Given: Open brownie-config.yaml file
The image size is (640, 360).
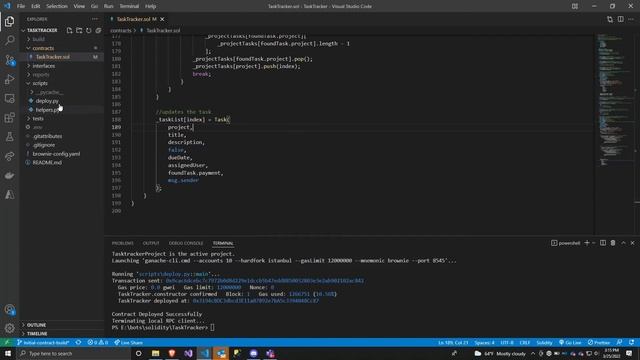Looking at the screenshot, I should (56, 154).
